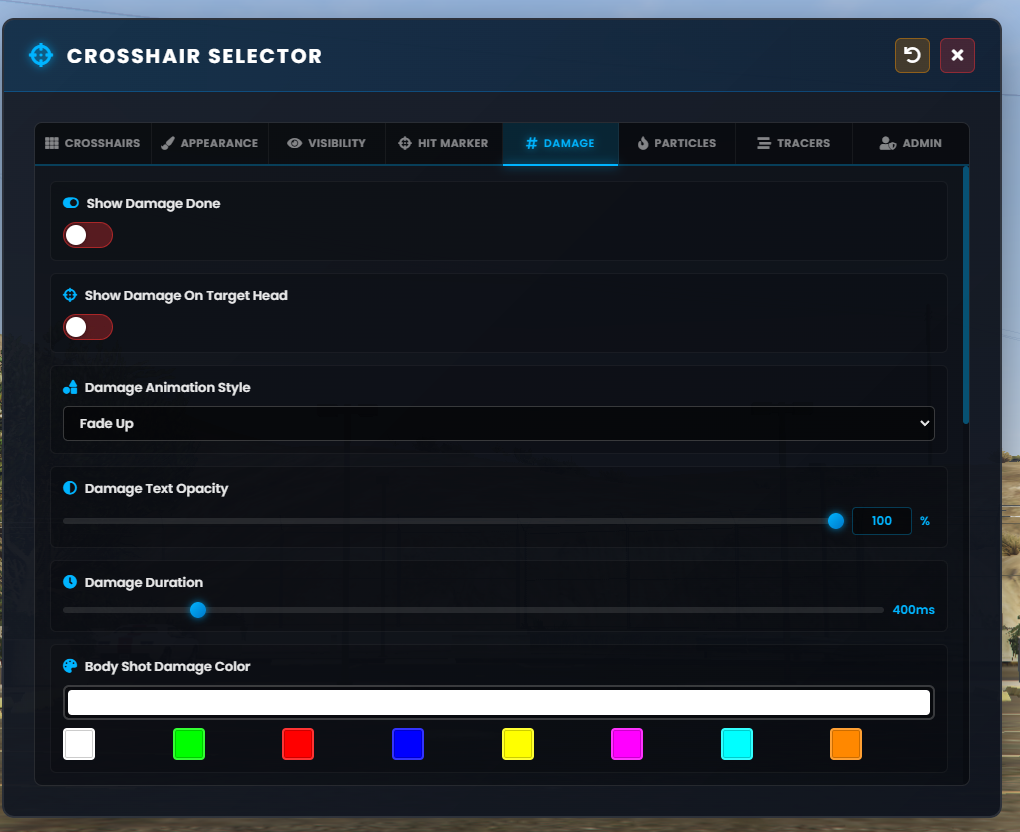Select the Damage tab
The image size is (1020, 832).
coord(560,143)
